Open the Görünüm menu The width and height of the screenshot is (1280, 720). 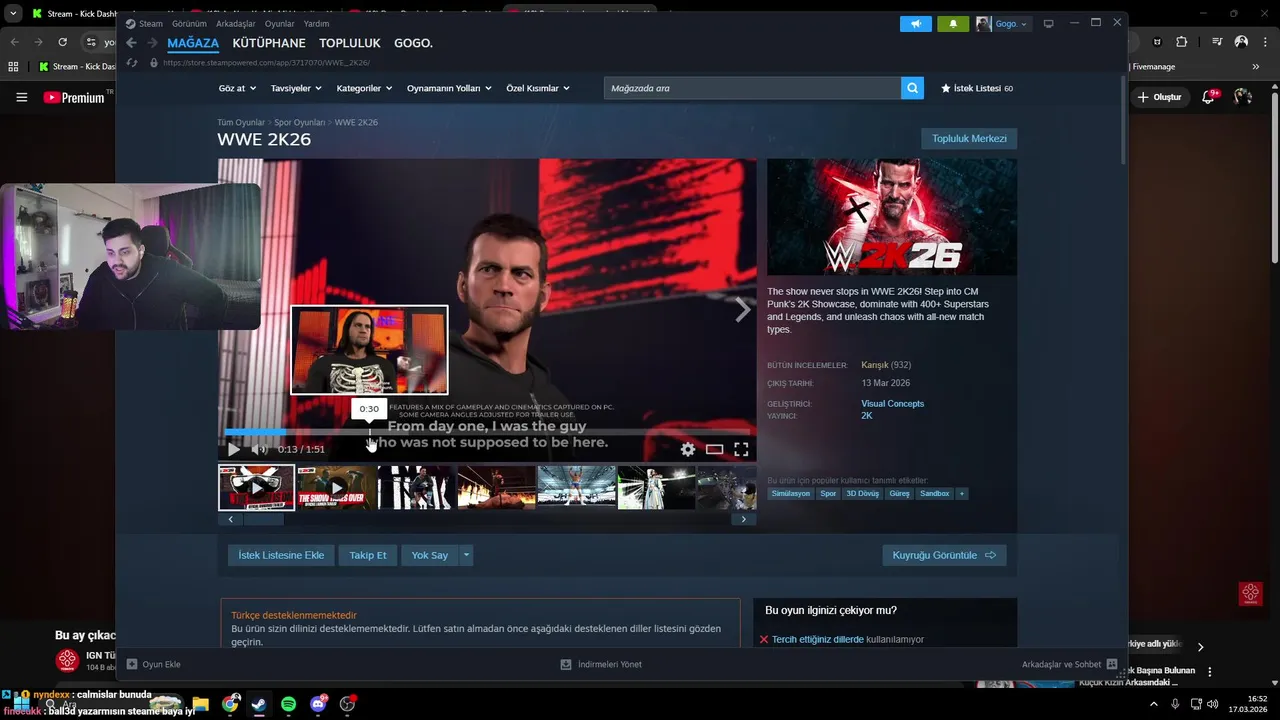click(189, 24)
